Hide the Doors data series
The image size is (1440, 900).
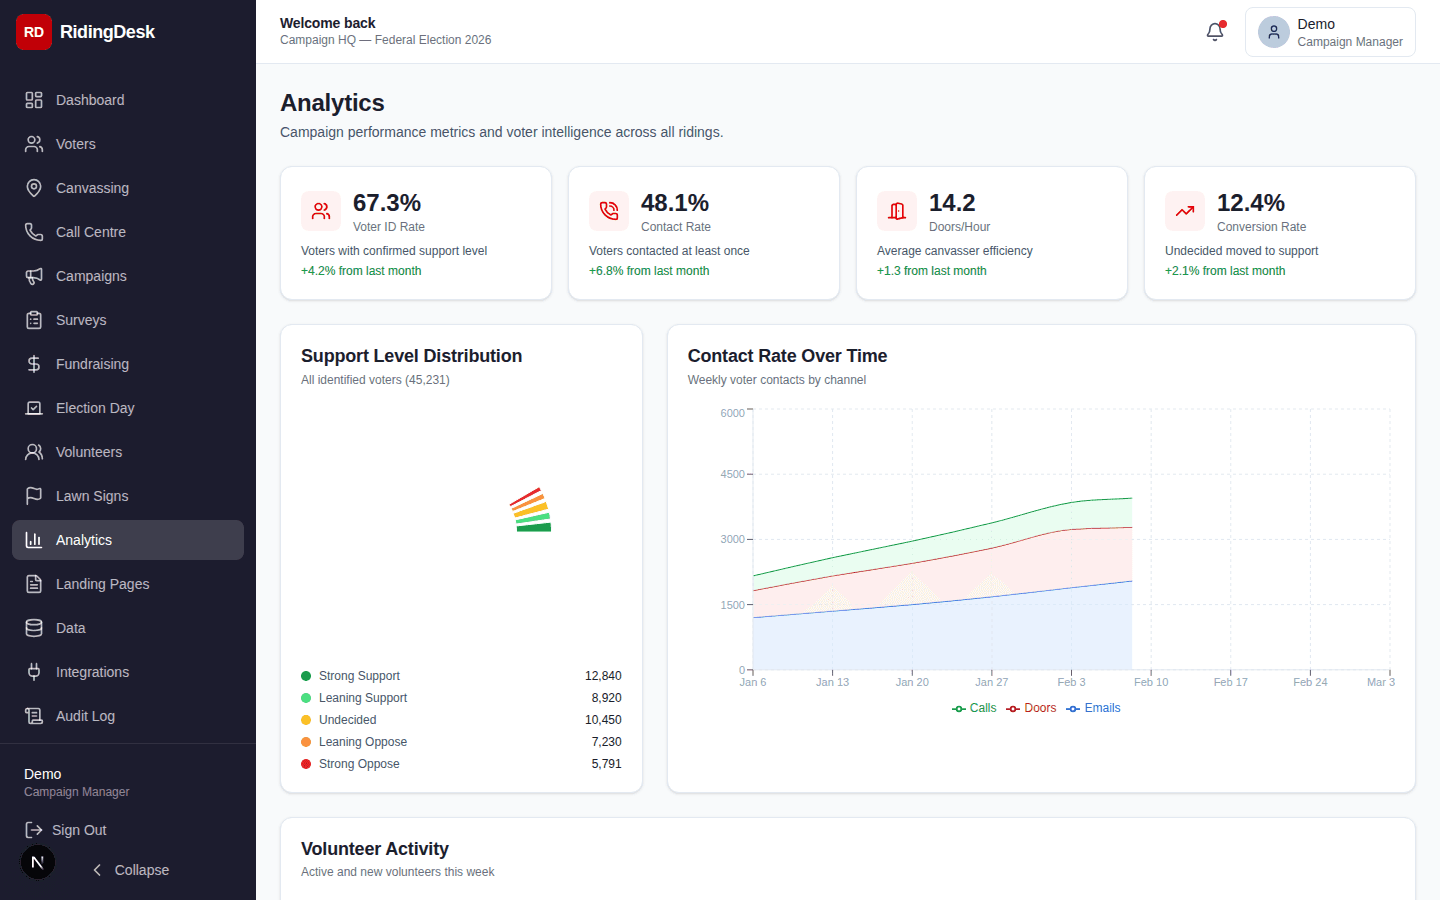1031,708
